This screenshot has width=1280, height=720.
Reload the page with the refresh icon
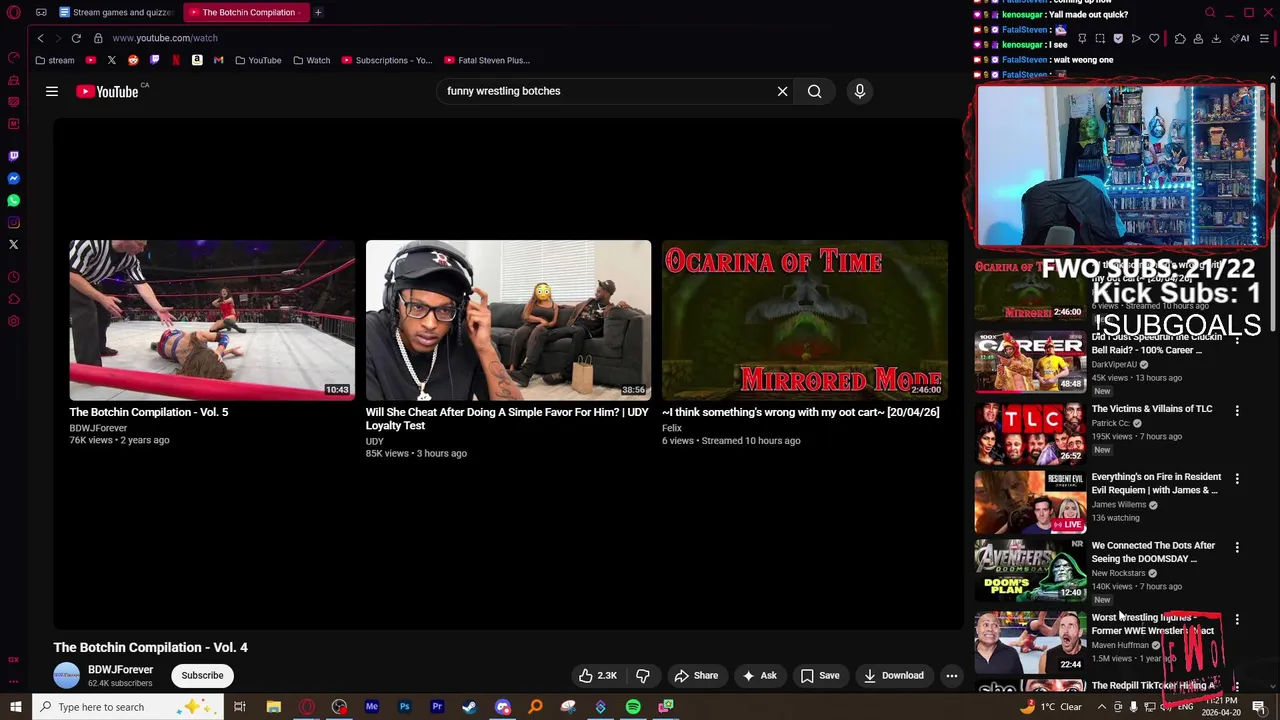click(76, 38)
